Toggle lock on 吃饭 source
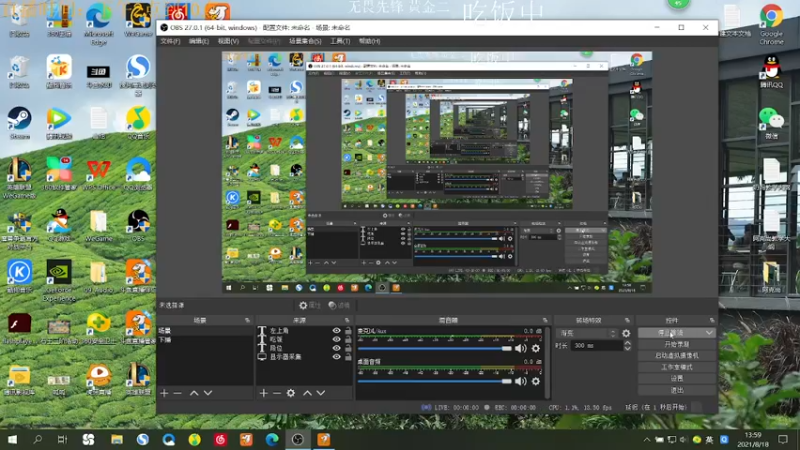The height and width of the screenshot is (450, 800). point(348,339)
